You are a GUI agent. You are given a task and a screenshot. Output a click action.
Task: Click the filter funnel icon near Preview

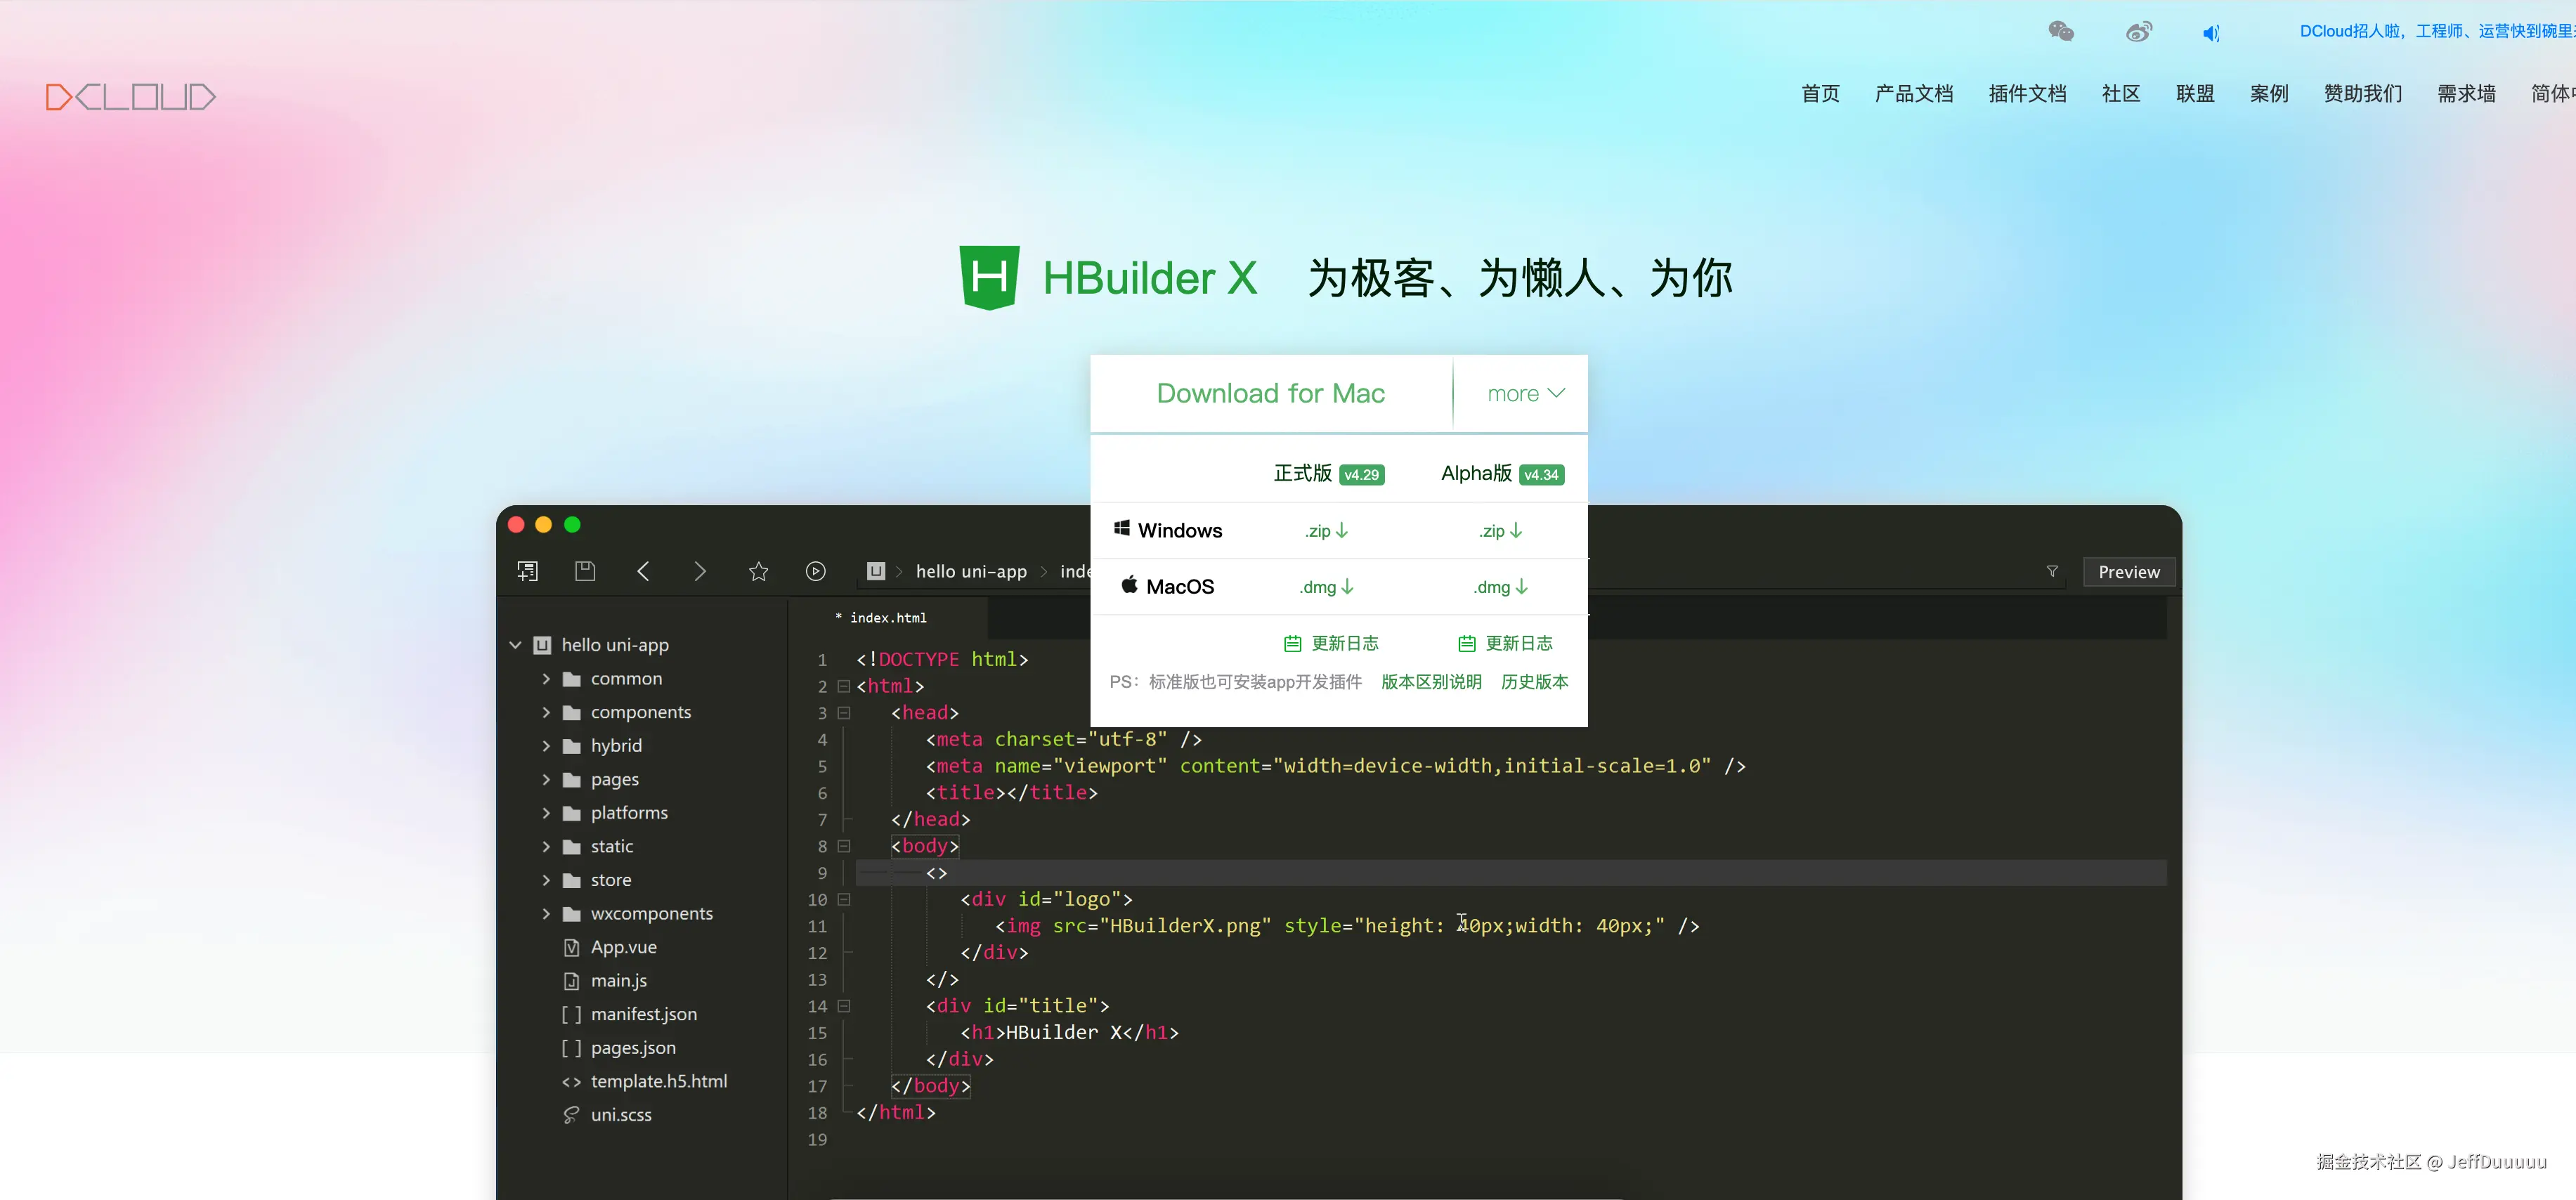[x=2052, y=571]
